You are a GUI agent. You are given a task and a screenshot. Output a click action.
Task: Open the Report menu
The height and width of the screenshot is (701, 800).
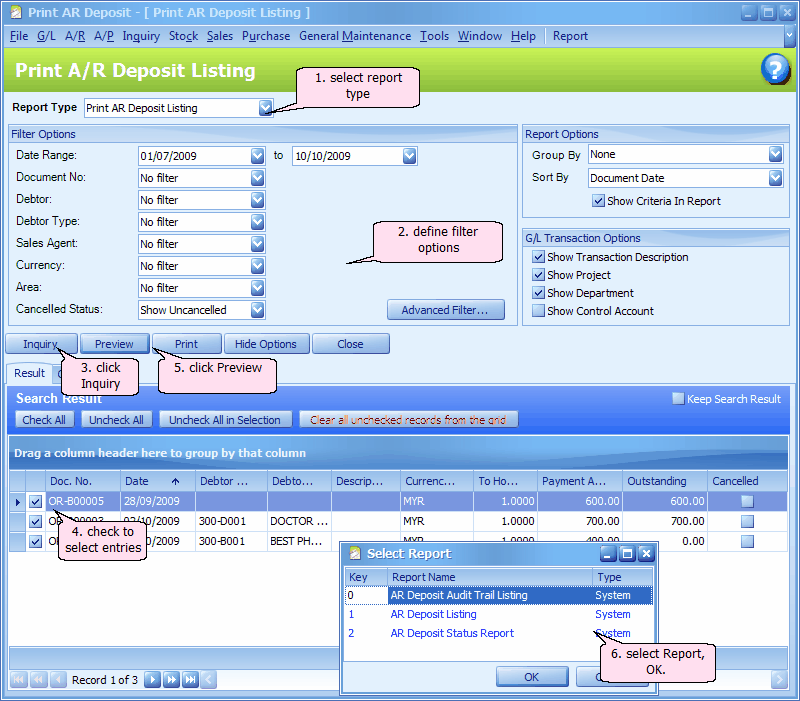point(570,36)
